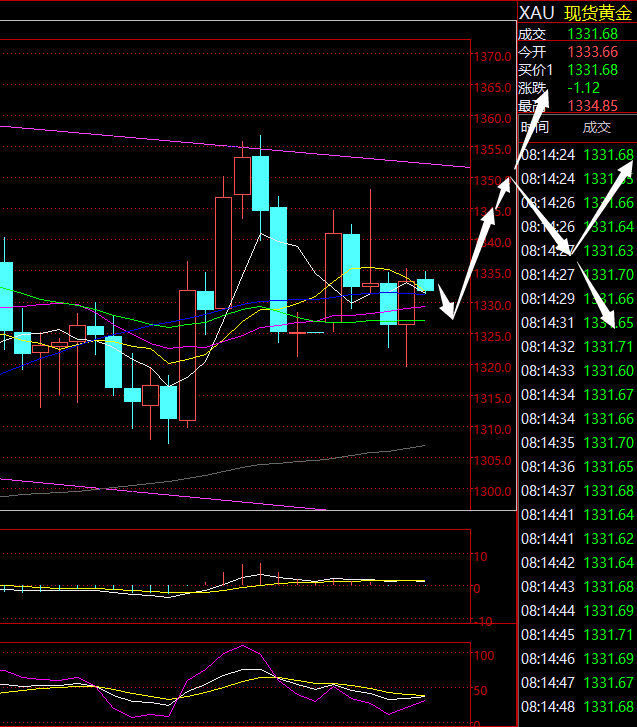The width and height of the screenshot is (637, 727).
Task: Click the 08:14:46 tick time
Action: (548, 659)
